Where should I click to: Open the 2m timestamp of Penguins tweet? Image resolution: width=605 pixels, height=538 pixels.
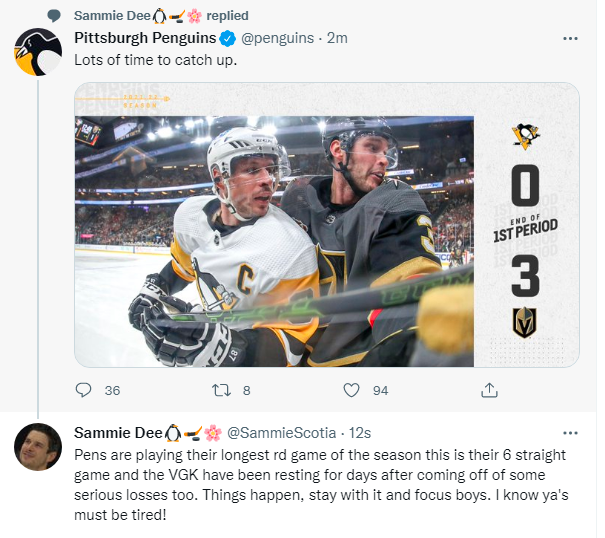point(336,38)
